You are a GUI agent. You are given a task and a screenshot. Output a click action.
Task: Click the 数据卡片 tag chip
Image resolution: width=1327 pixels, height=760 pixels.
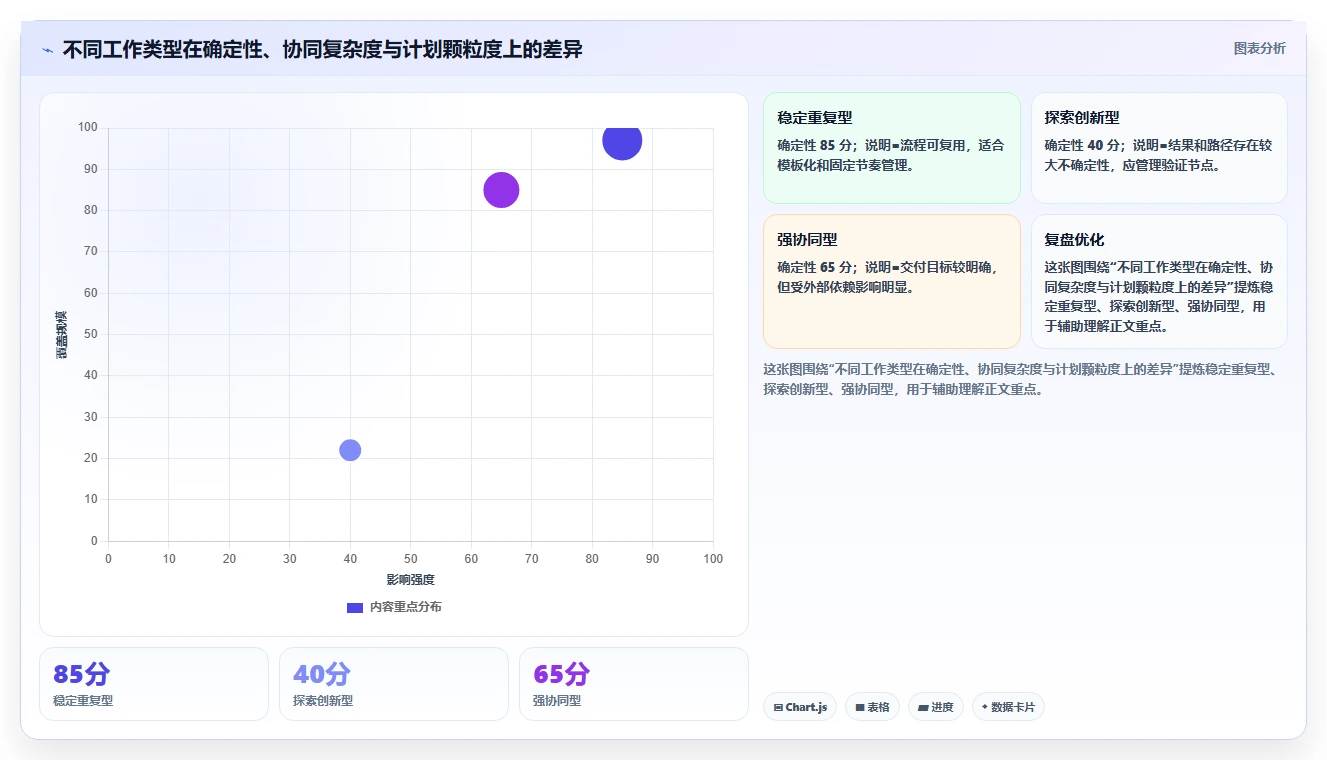coord(1008,707)
